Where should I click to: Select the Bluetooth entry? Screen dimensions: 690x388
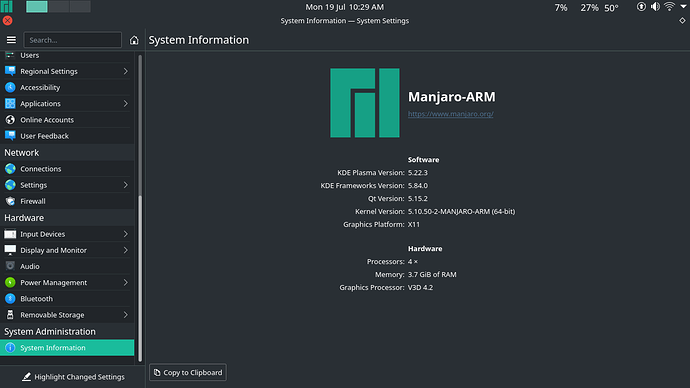67,299
